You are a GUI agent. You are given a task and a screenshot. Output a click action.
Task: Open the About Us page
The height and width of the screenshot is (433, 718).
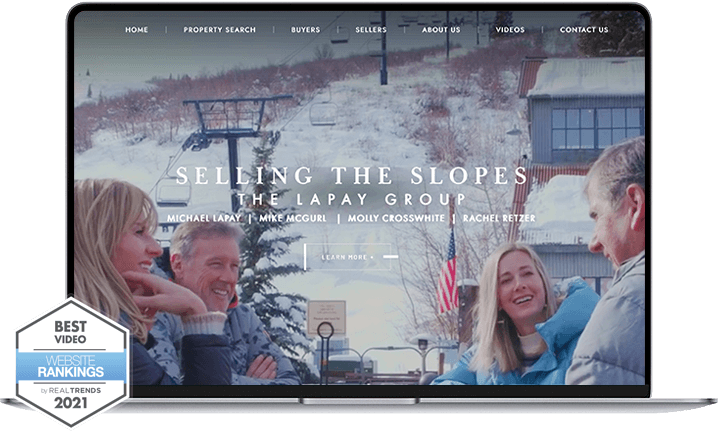pyautogui.click(x=441, y=30)
